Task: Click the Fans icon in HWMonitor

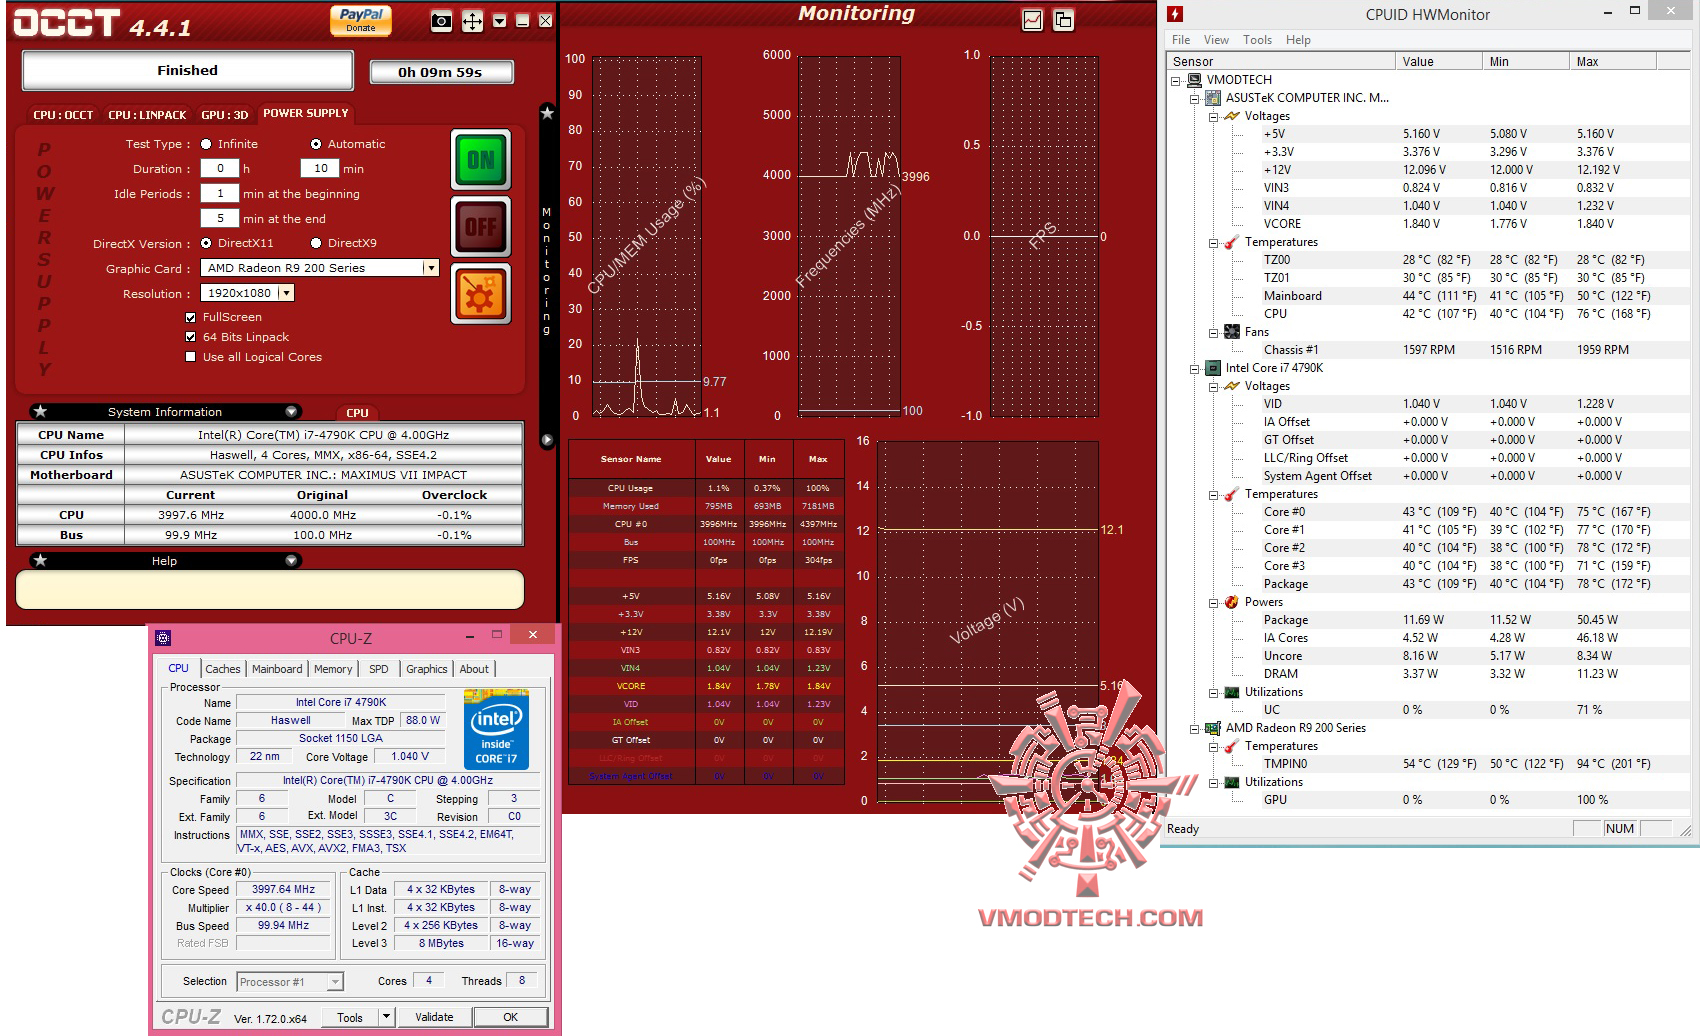Action: pos(1232,332)
